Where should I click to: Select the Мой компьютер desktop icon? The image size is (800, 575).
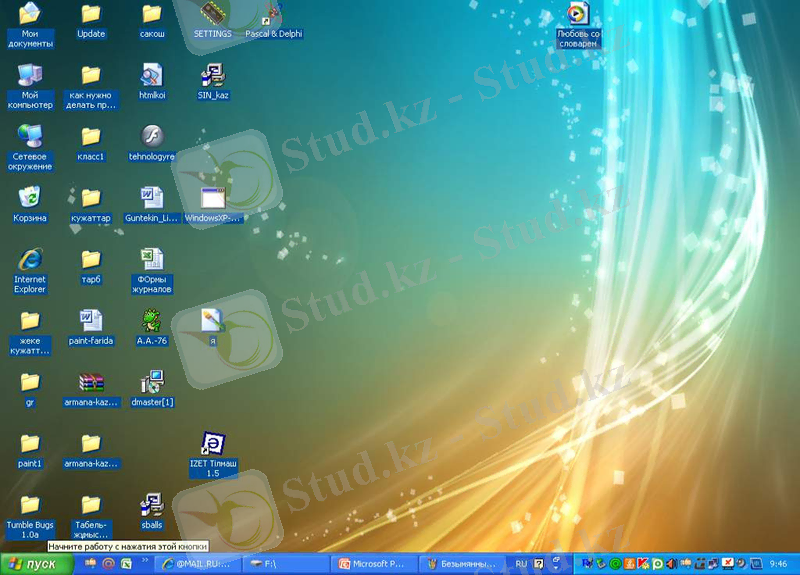pos(30,76)
